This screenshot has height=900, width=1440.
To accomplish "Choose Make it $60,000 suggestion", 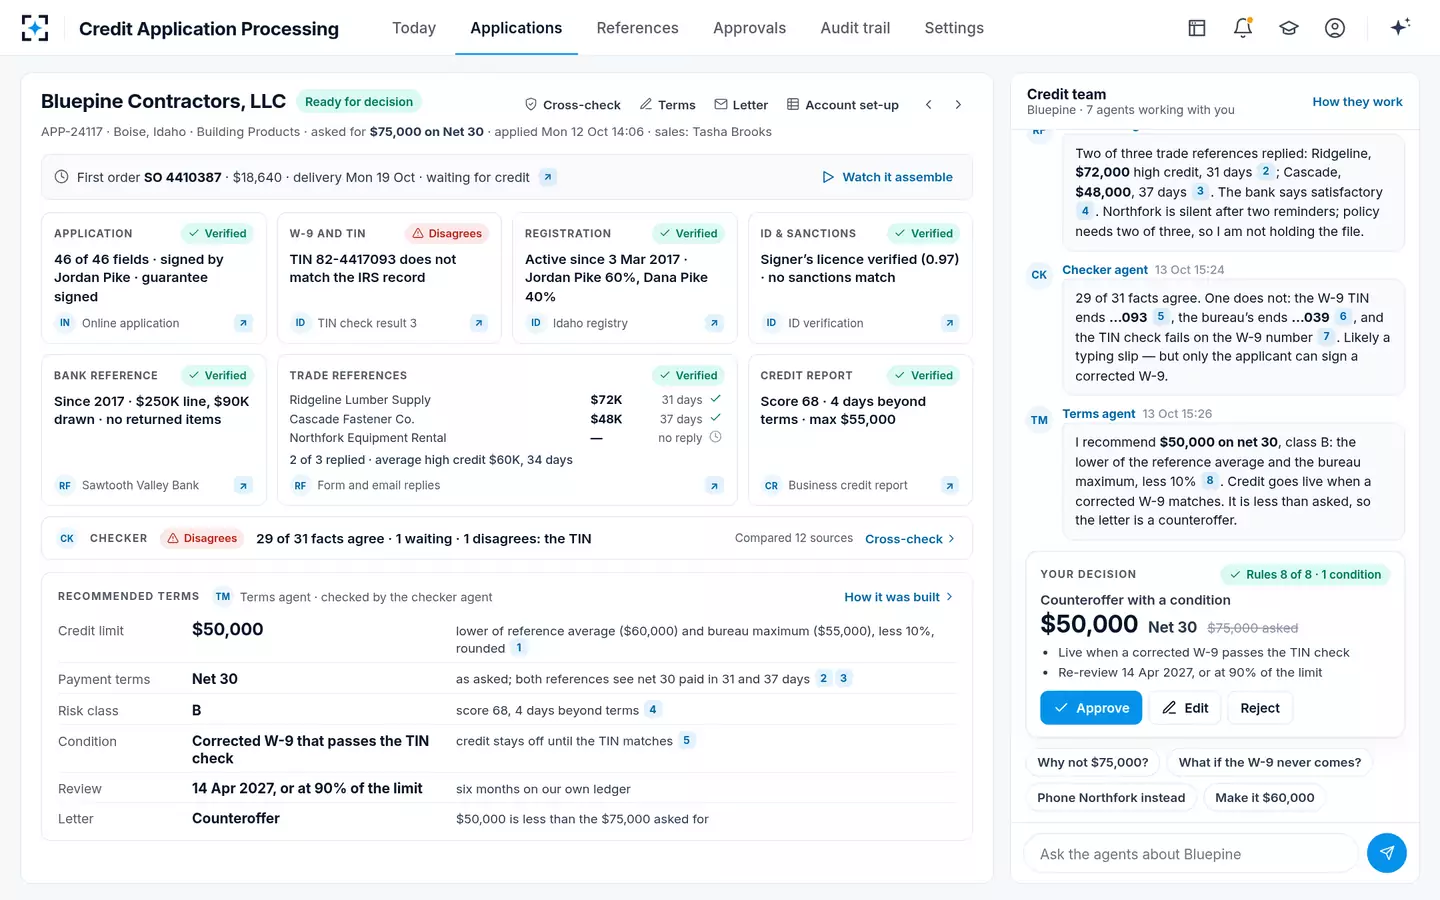I will 1265,797.
